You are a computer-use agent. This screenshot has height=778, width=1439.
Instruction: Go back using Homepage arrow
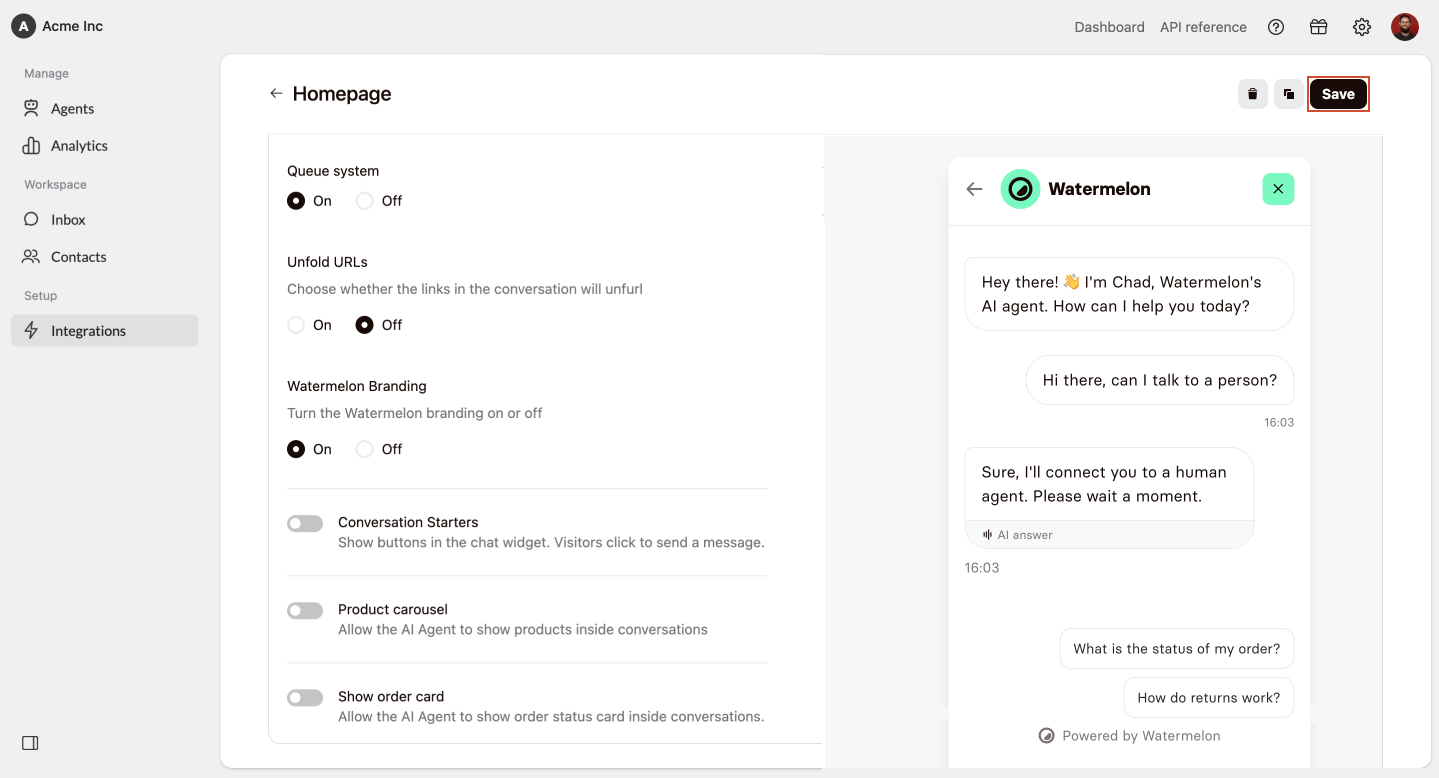point(276,94)
